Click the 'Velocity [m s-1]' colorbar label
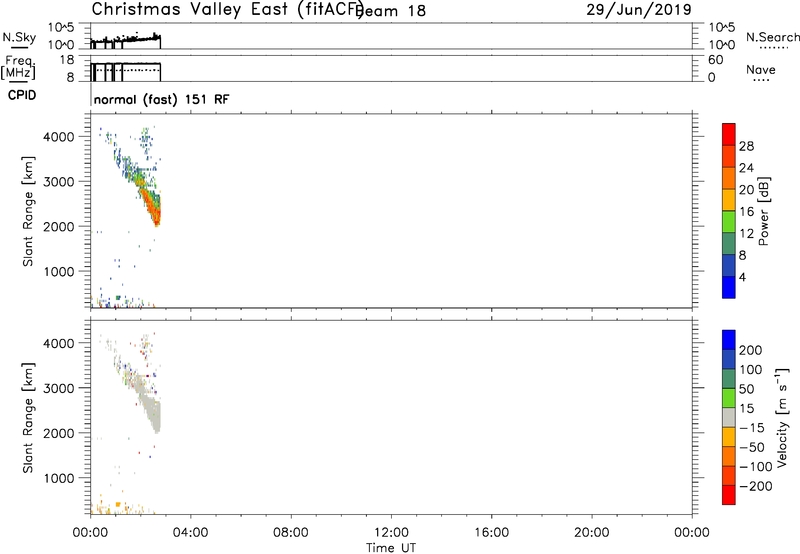800x554 pixels. coord(782,417)
